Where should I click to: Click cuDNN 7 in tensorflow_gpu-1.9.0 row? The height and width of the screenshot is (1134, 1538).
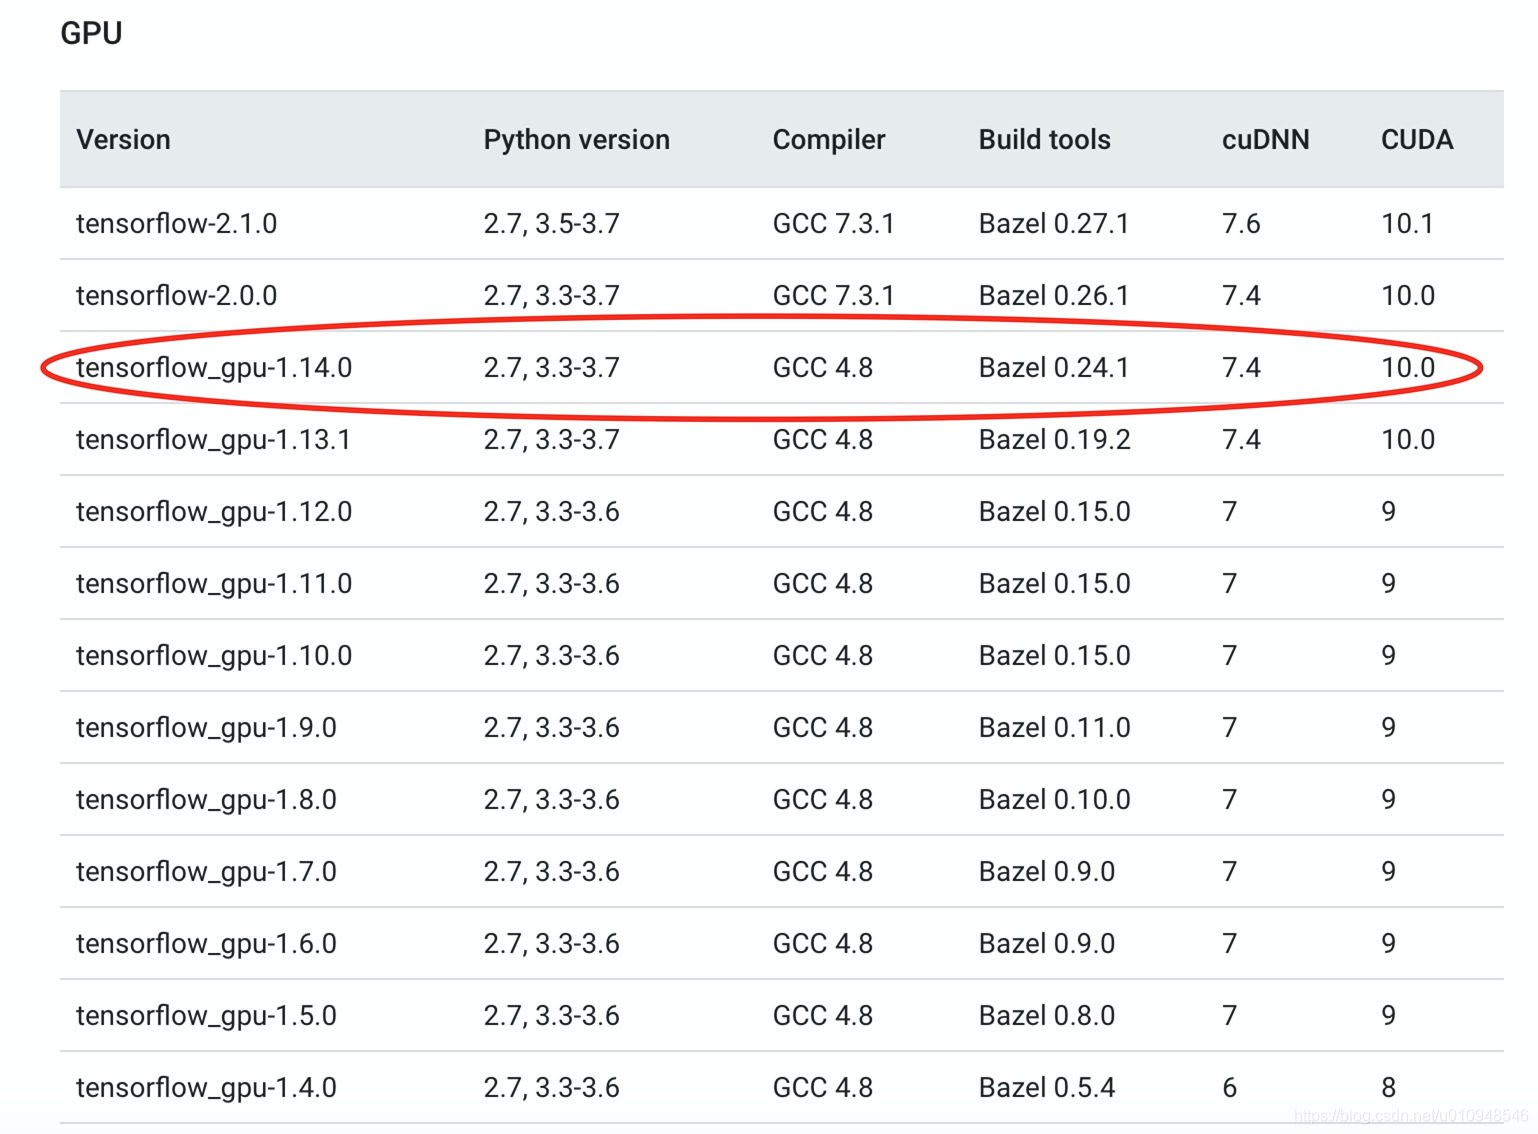[1229, 727]
